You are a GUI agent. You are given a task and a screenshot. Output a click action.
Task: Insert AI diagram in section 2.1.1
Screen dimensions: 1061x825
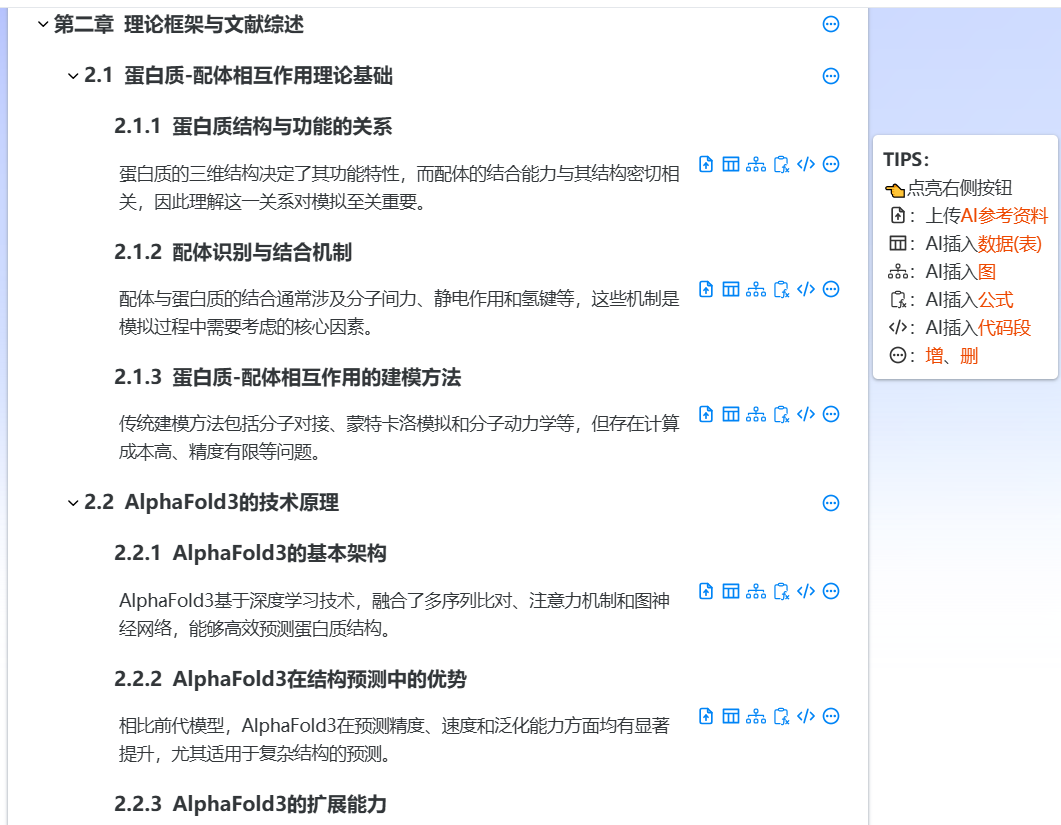tap(756, 164)
